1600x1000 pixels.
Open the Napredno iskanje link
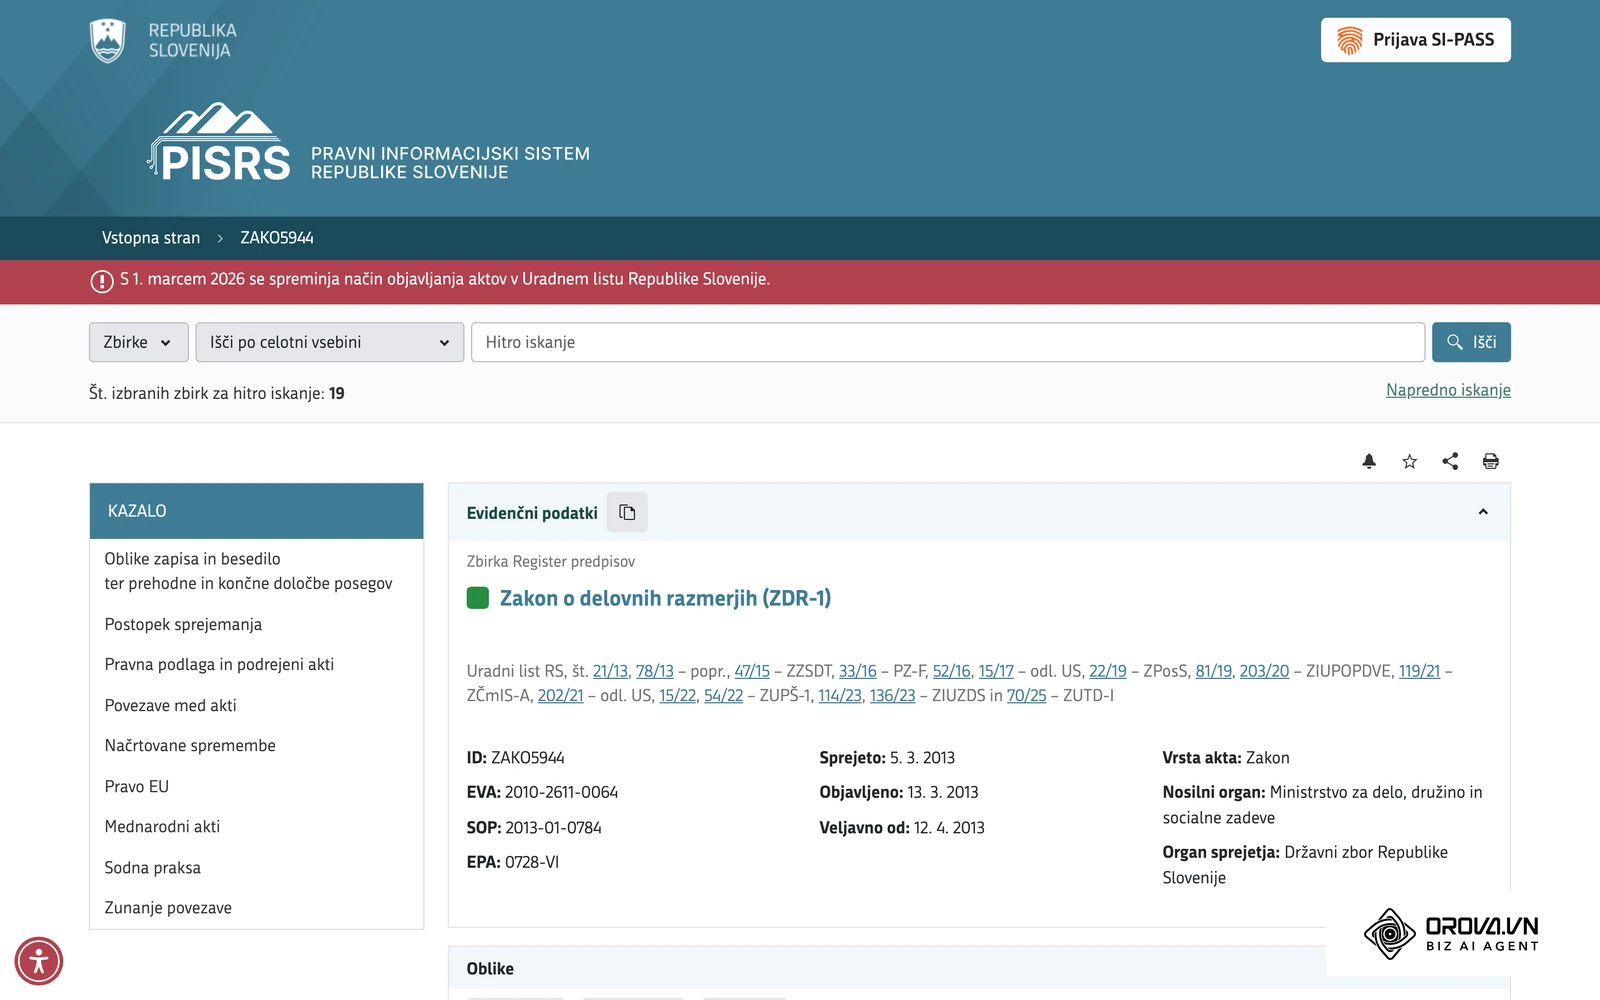tap(1448, 390)
